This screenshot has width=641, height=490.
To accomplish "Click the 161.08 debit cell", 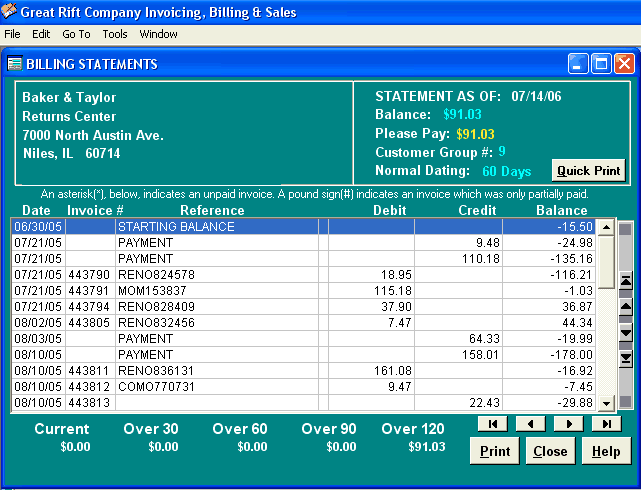I will 371,370.
